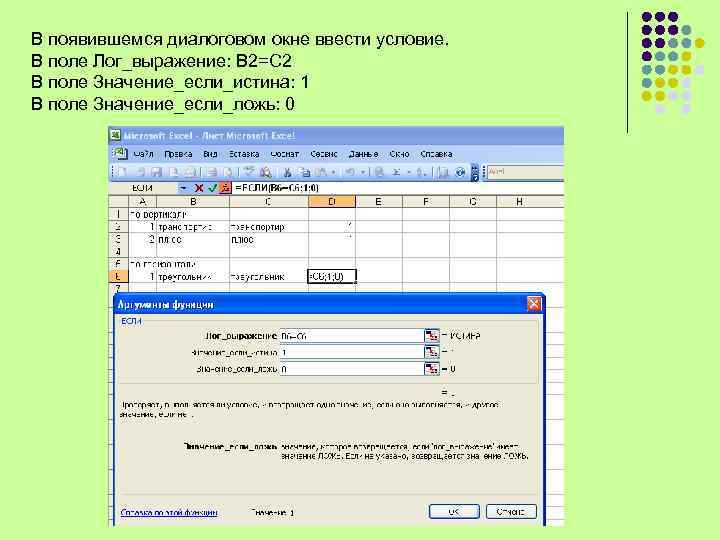The width and height of the screenshot is (720, 540).
Task: Select column H header
Action: 519,201
